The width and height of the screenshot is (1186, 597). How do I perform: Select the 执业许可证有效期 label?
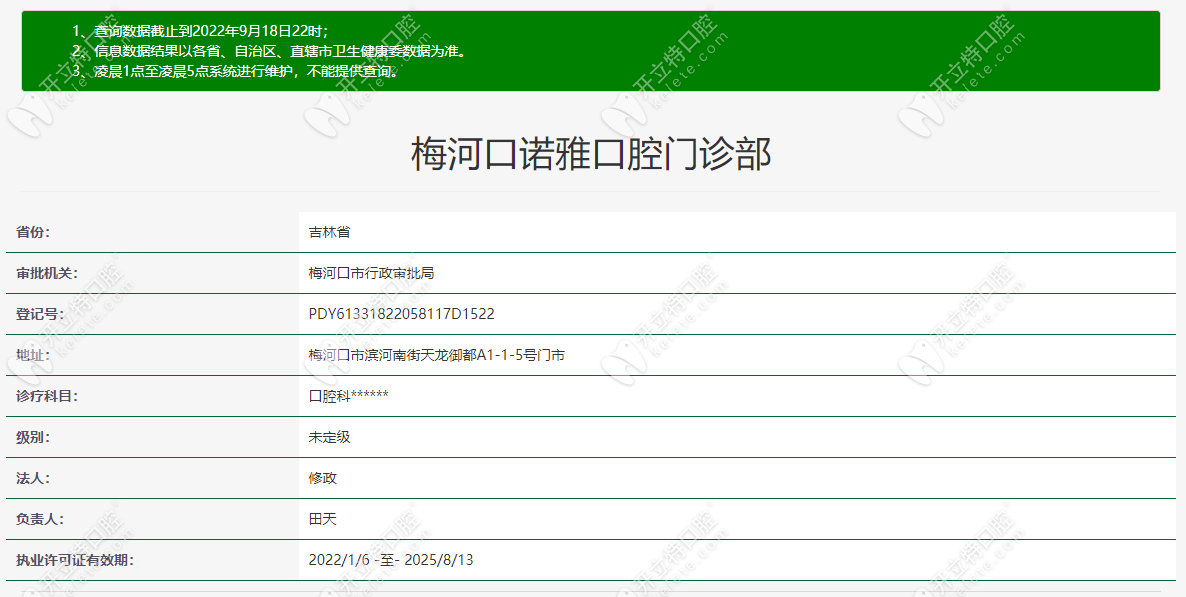tap(75, 560)
